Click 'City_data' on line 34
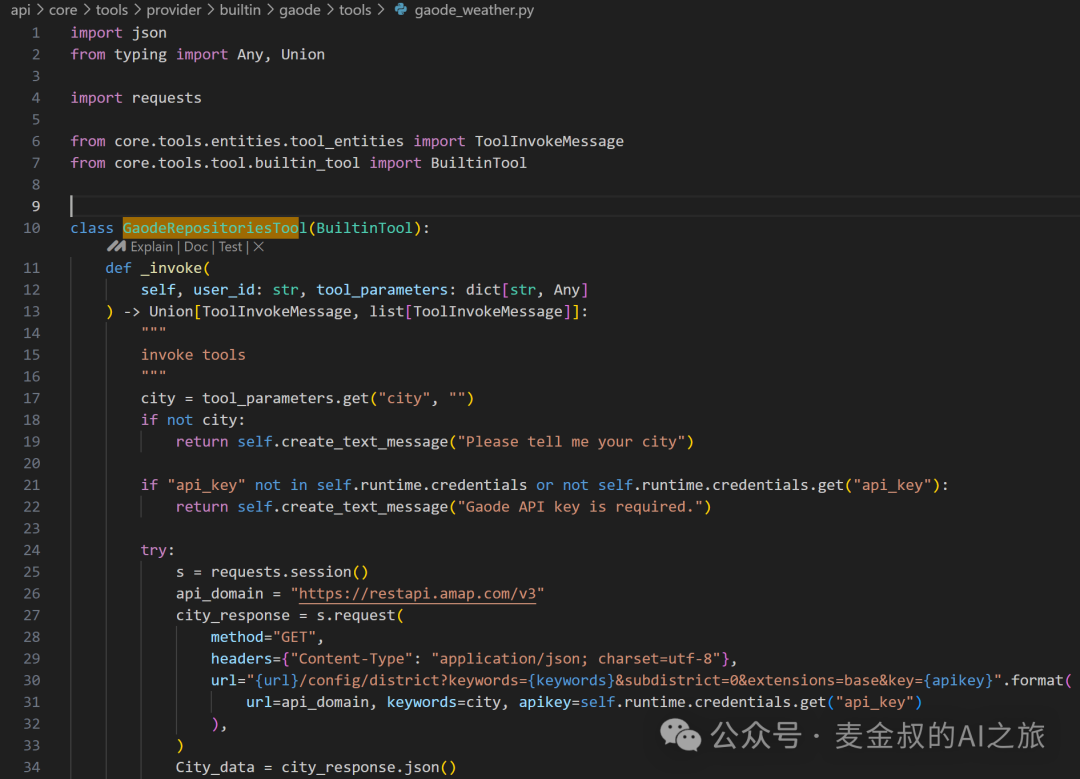The height and width of the screenshot is (779, 1080). [215, 767]
